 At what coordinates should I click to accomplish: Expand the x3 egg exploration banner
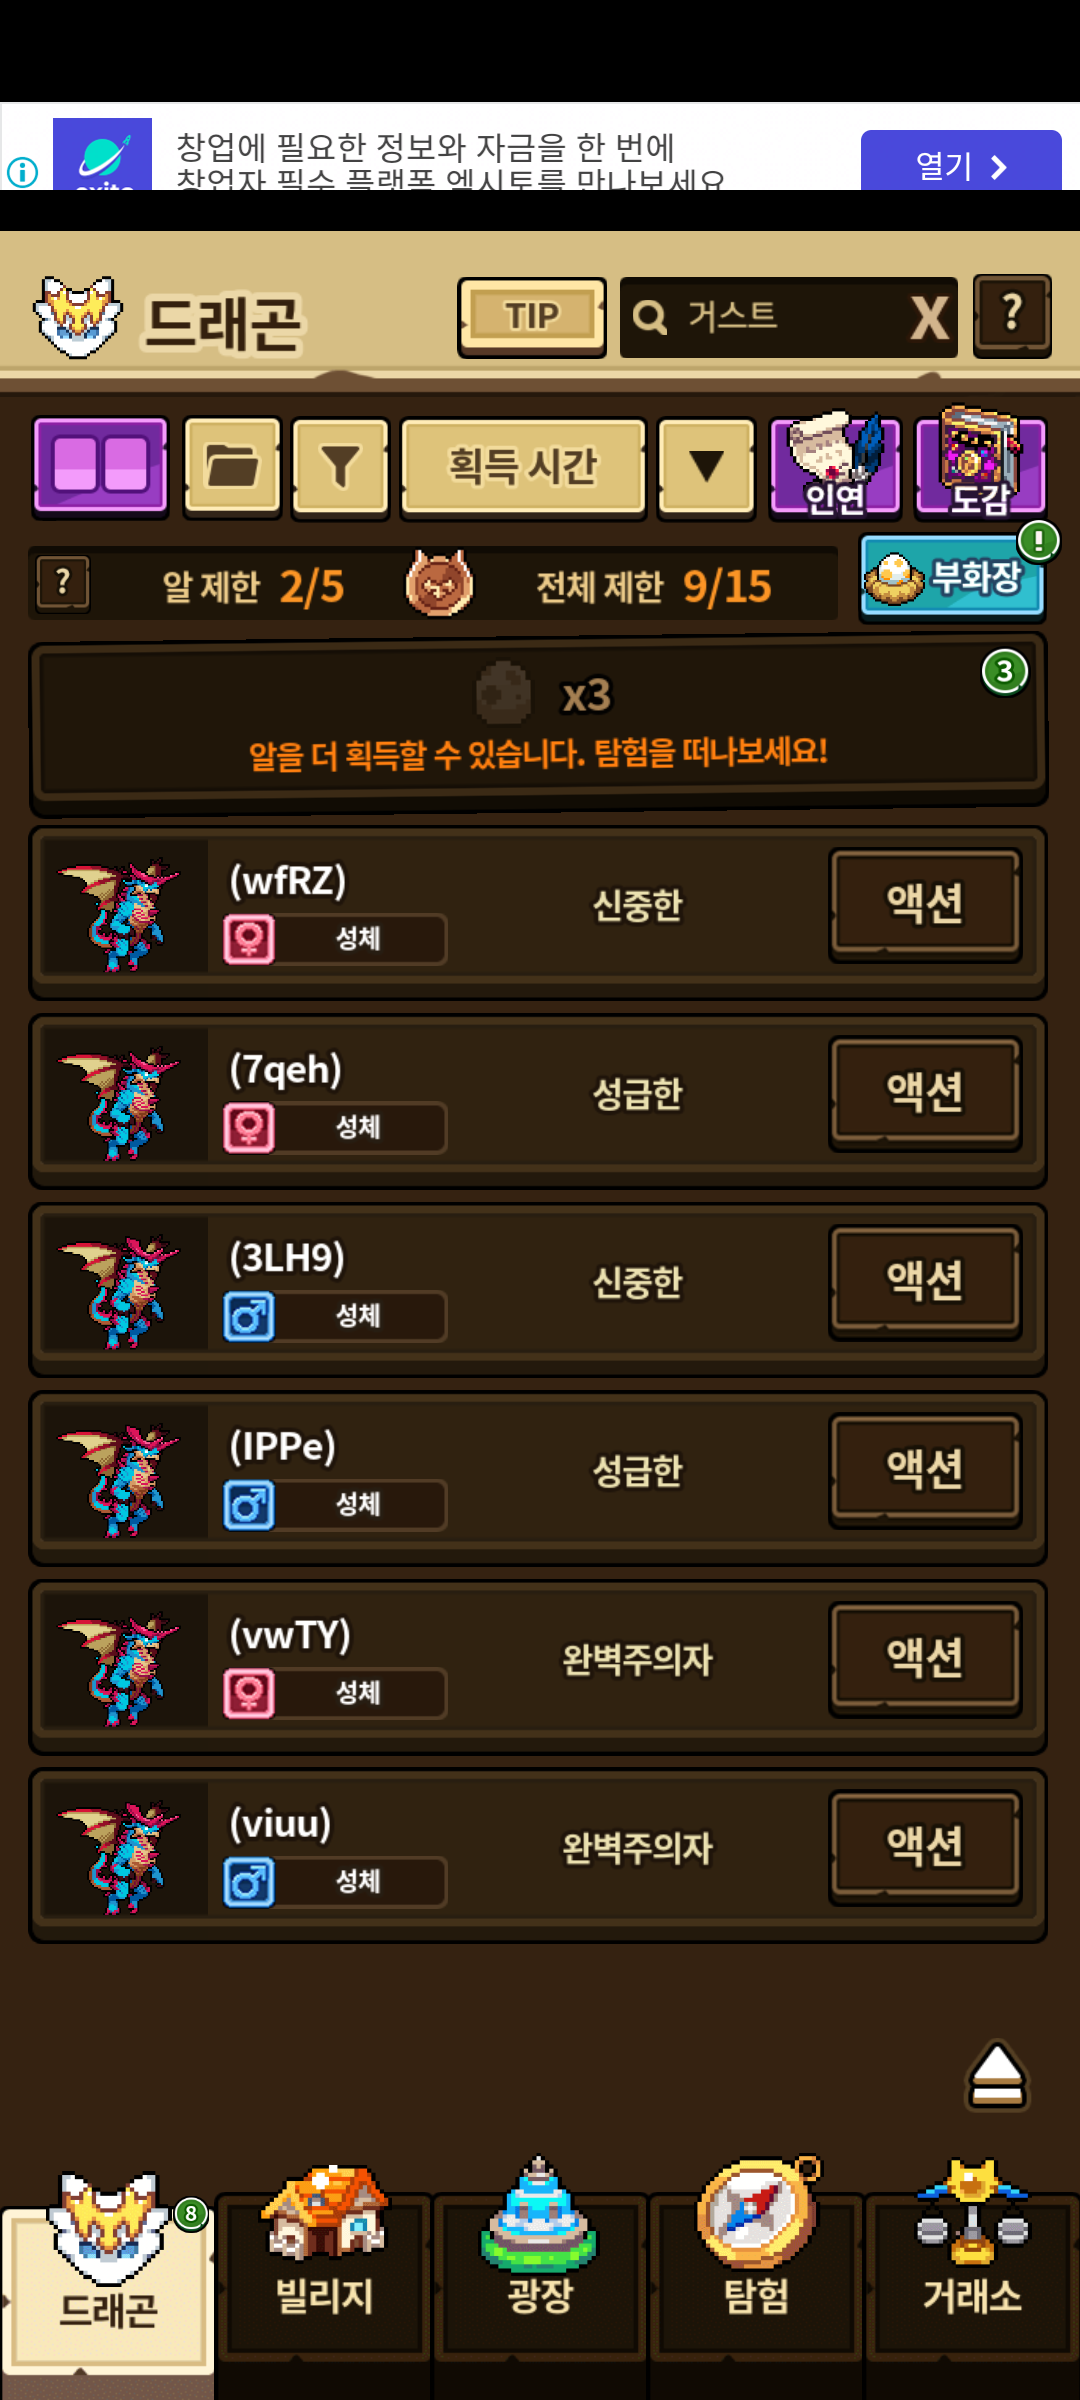[x=538, y=720]
